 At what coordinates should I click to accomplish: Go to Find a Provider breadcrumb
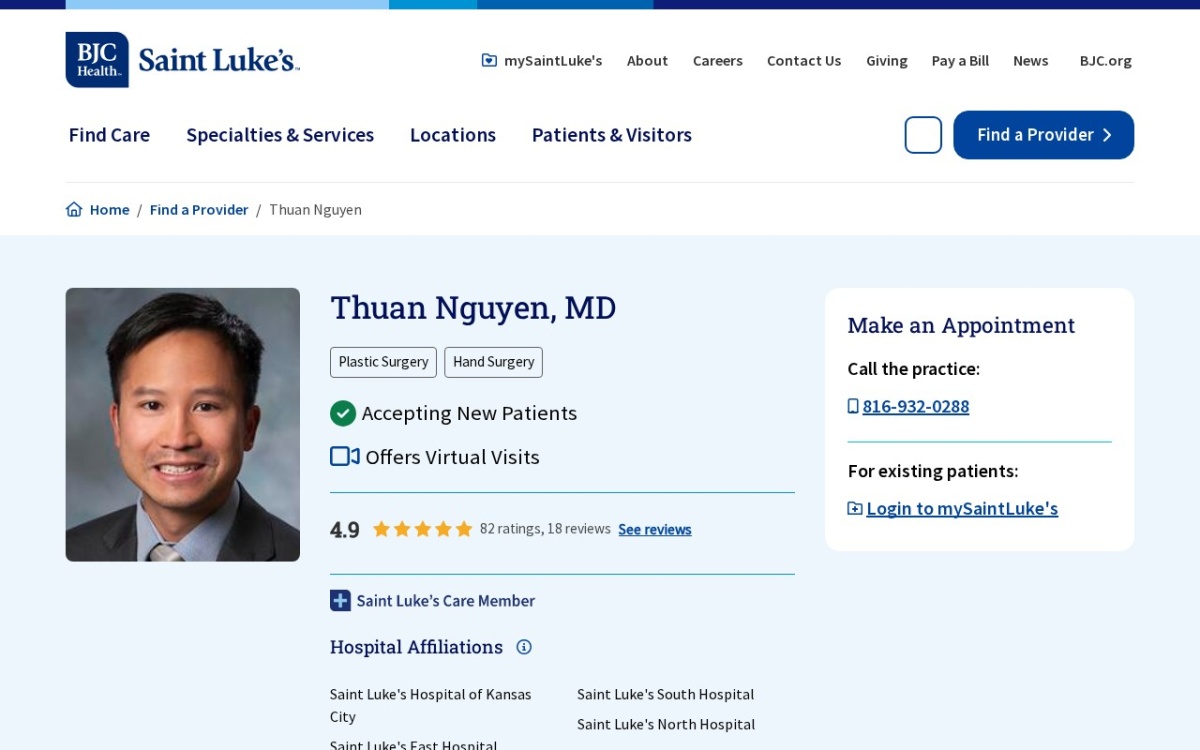coord(199,209)
